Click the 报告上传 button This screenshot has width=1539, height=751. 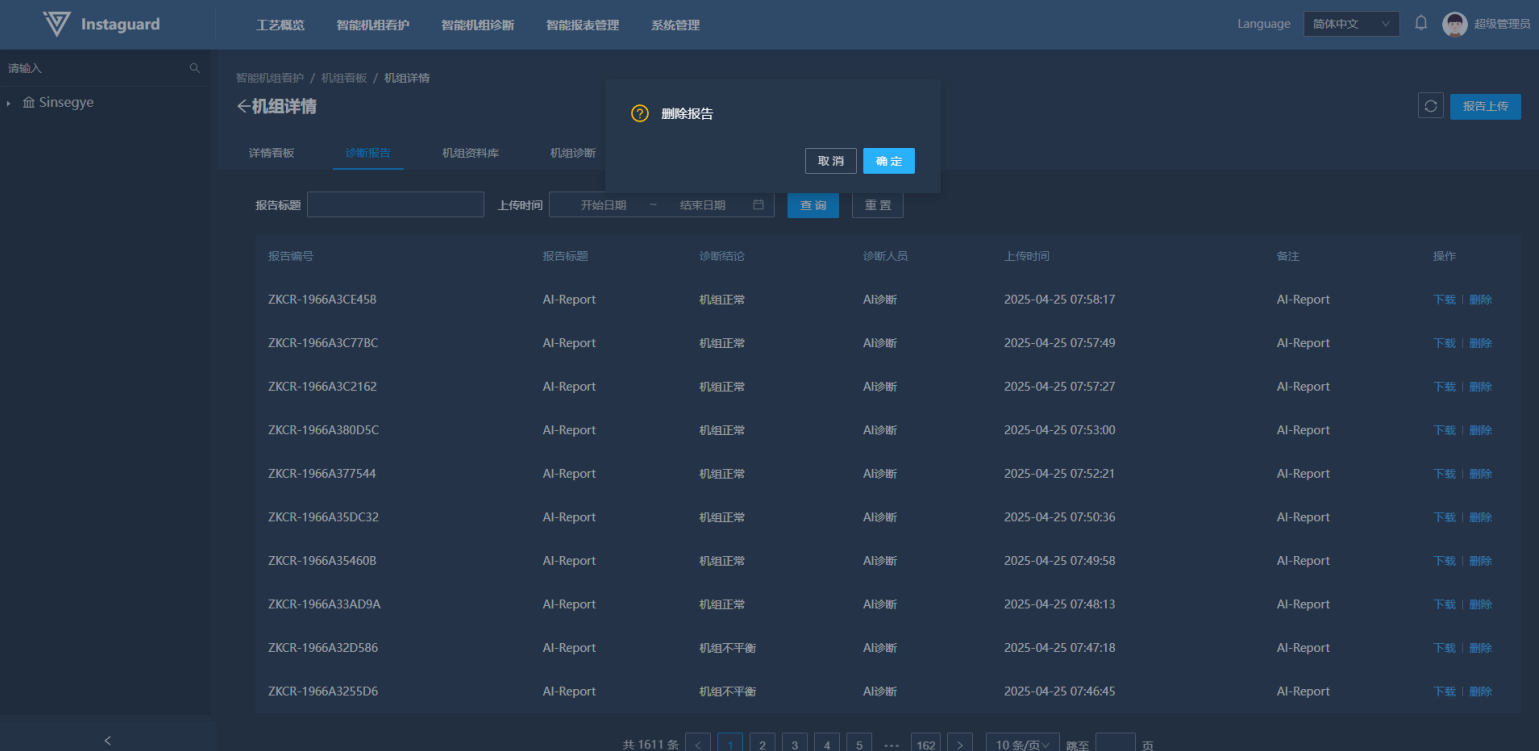1484,106
